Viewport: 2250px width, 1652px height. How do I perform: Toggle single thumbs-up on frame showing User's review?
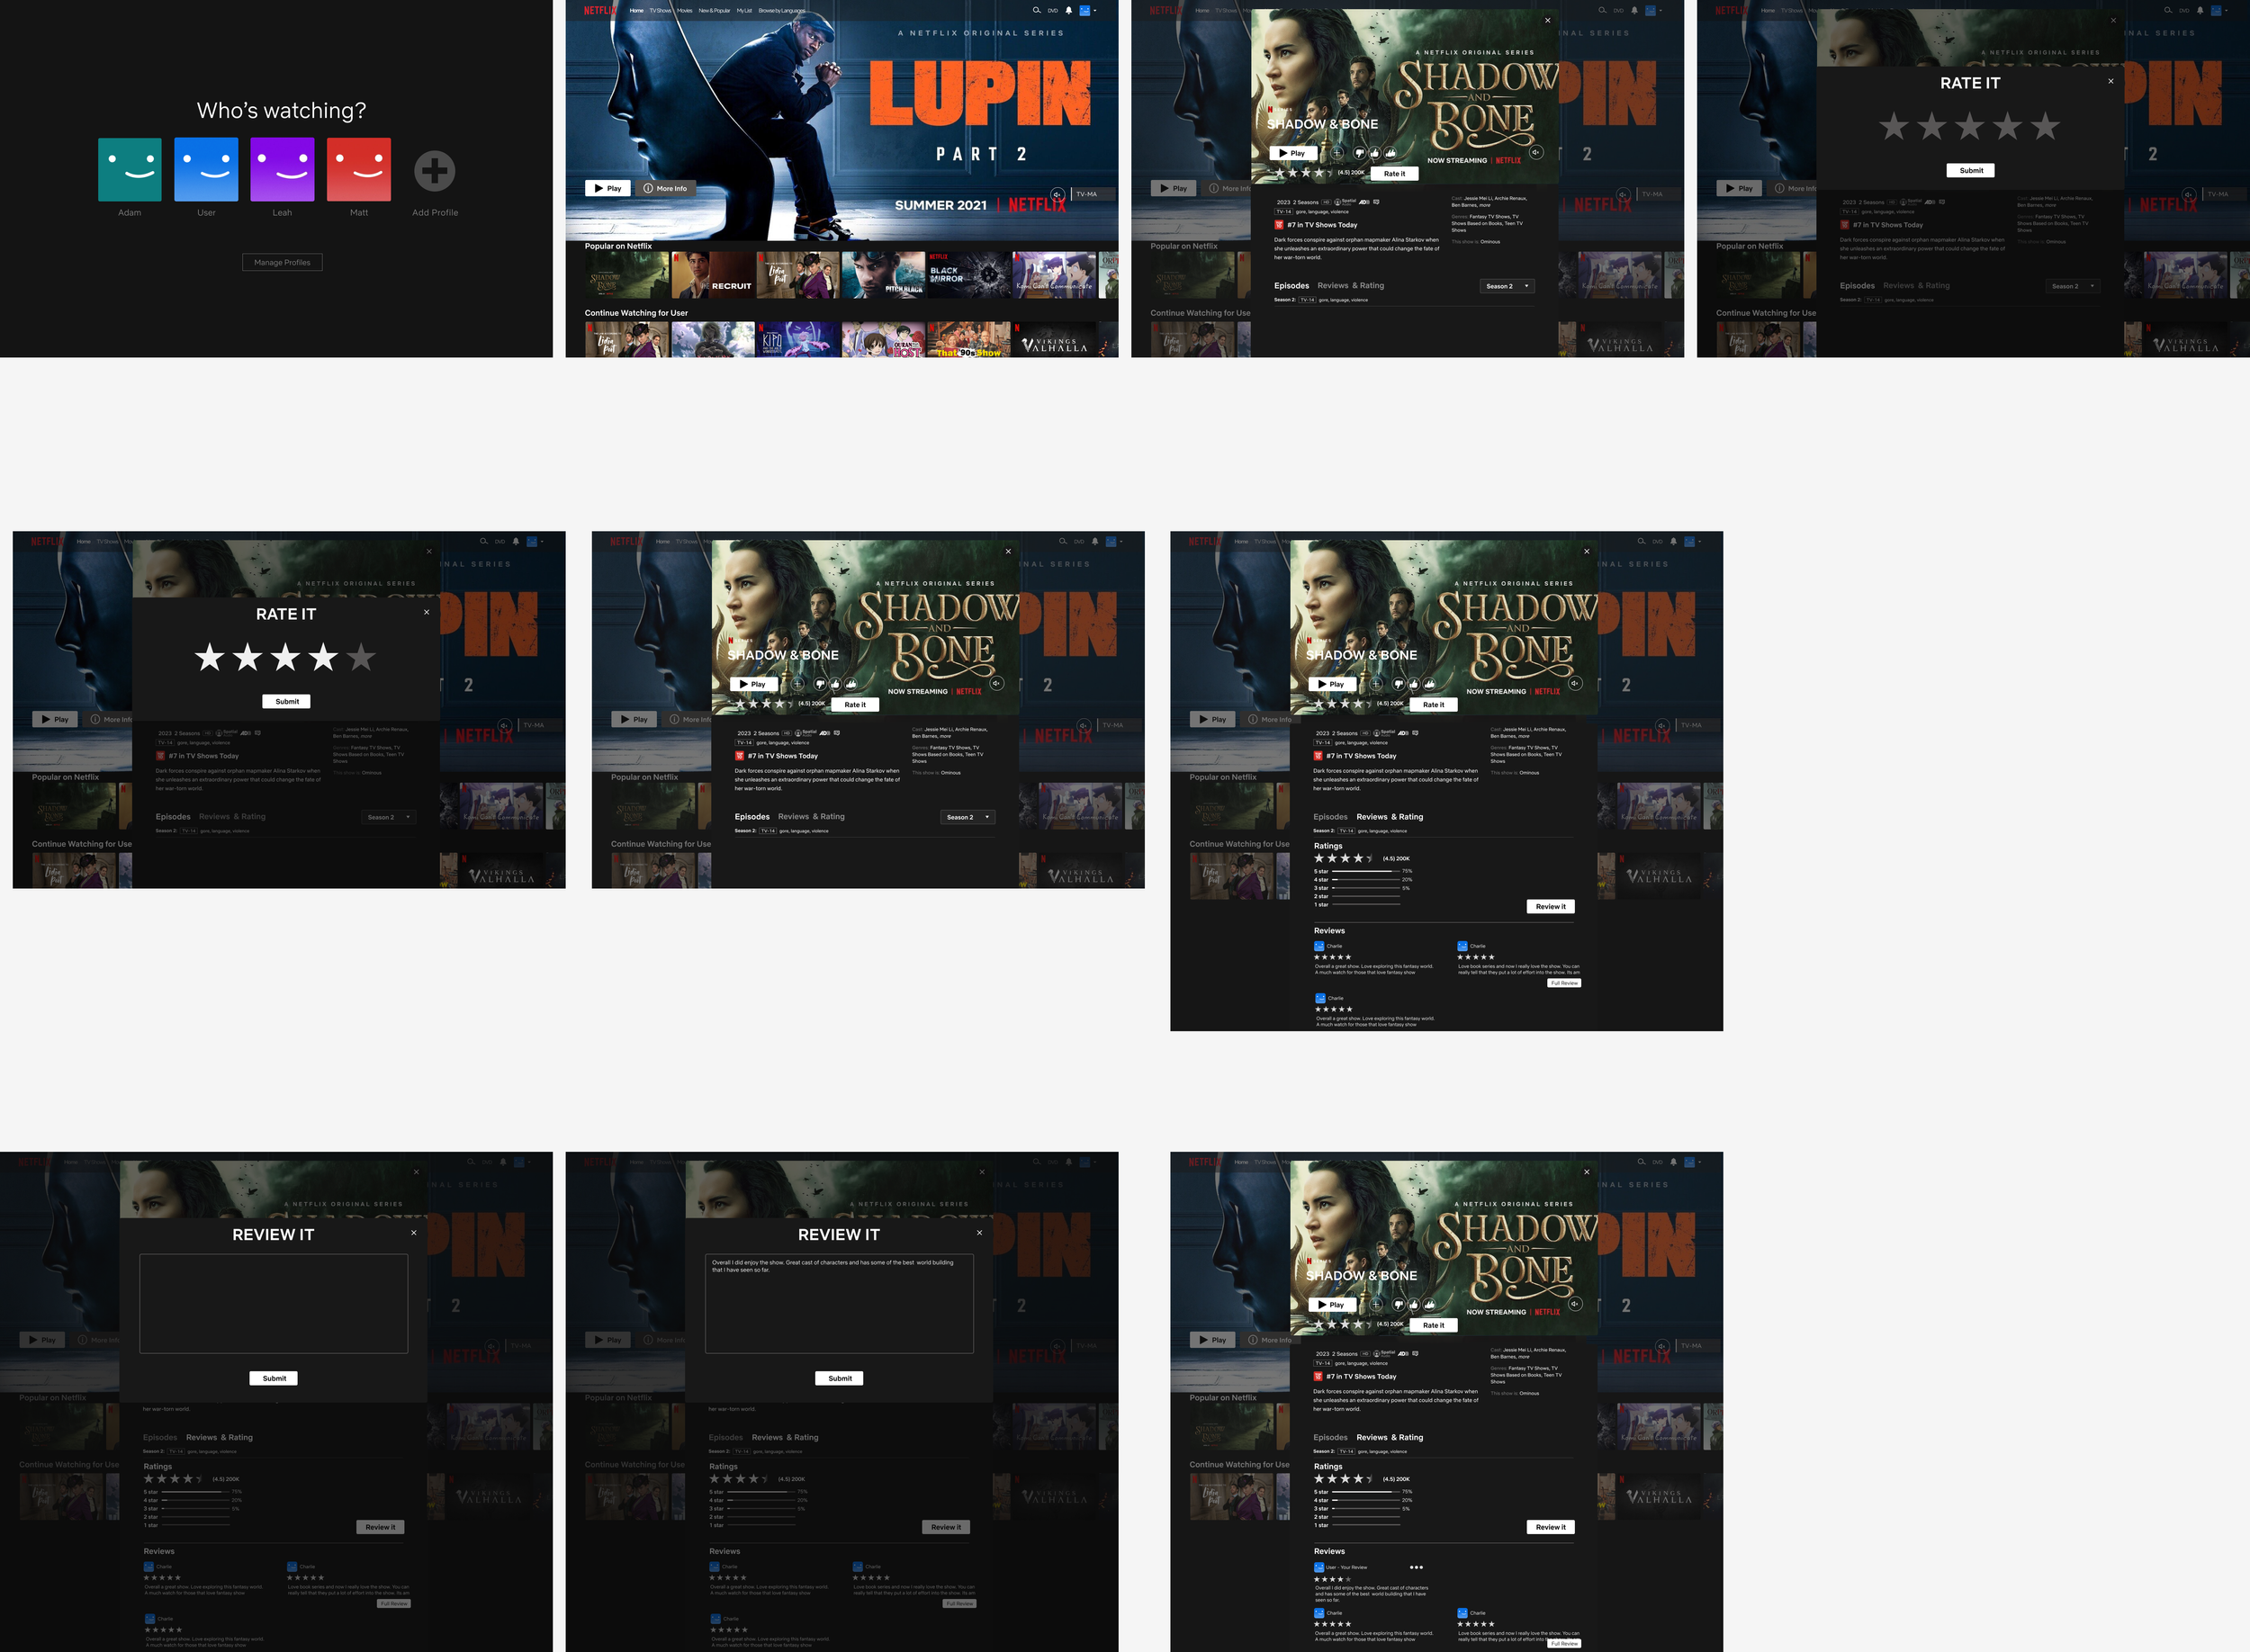tap(1413, 1304)
